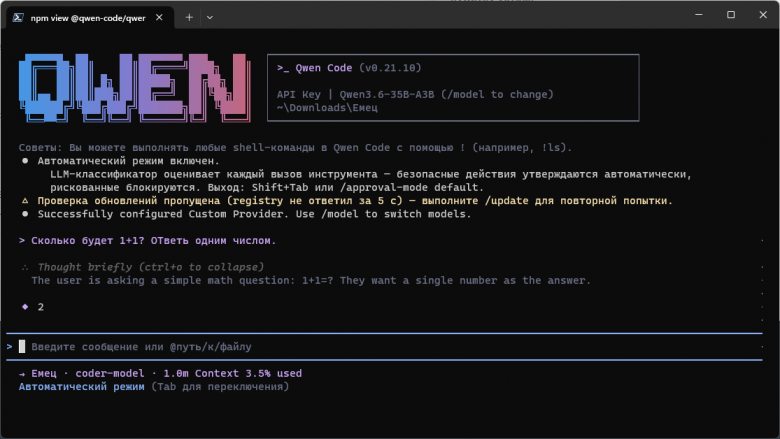
Task: Click the purple diamond answer marker
Action: pos(25,307)
